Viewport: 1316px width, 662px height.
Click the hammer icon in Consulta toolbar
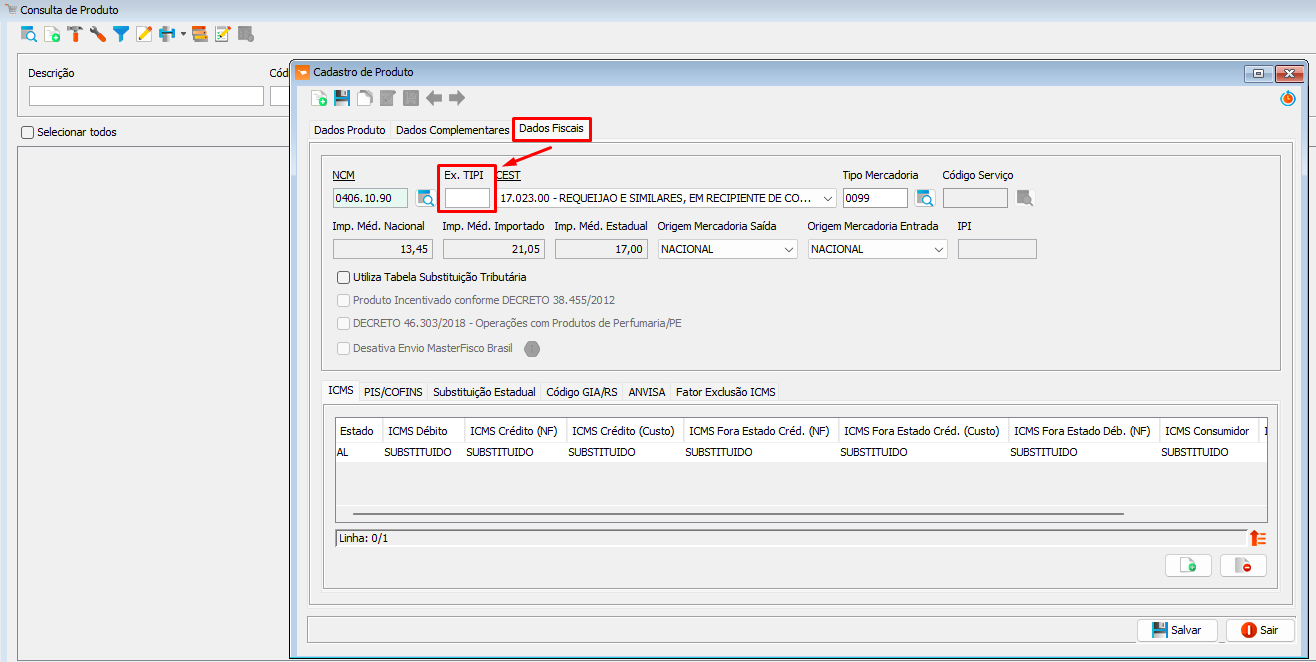[75, 35]
